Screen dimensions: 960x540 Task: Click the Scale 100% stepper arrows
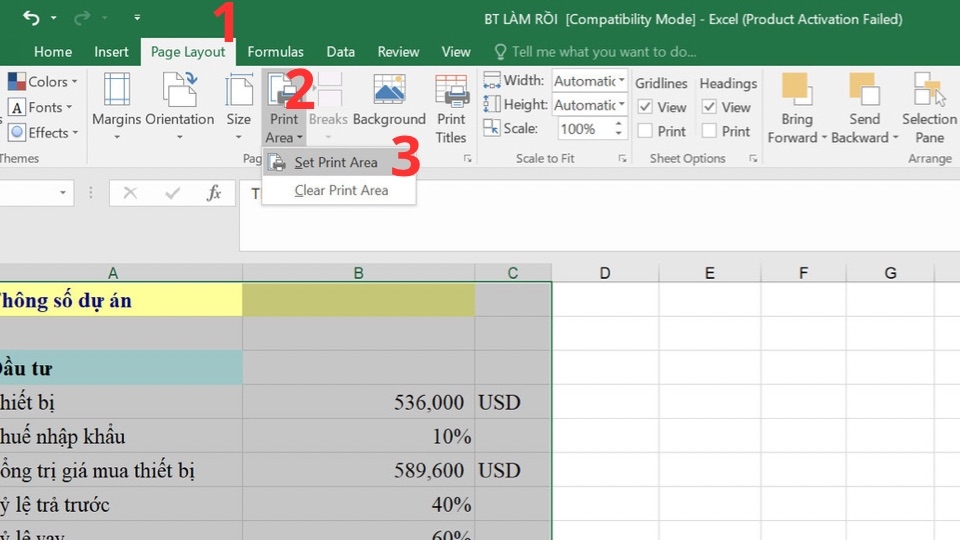coord(618,129)
